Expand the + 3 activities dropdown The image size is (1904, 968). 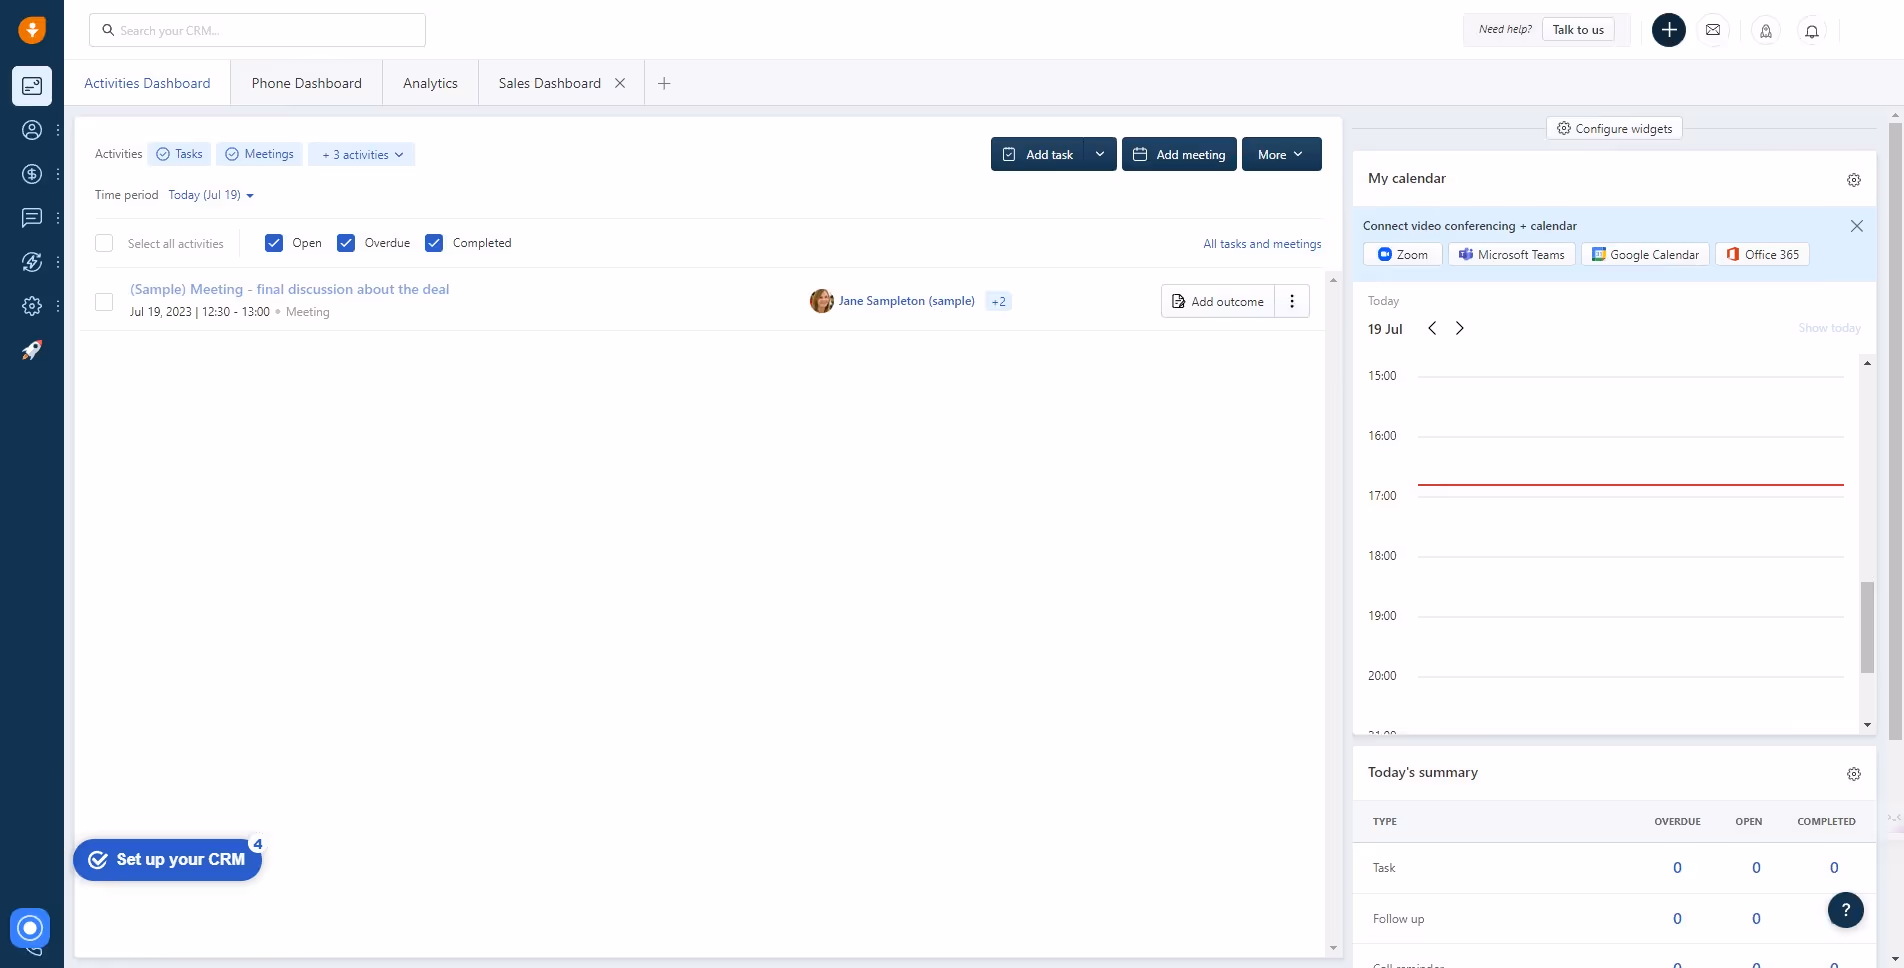362,155
